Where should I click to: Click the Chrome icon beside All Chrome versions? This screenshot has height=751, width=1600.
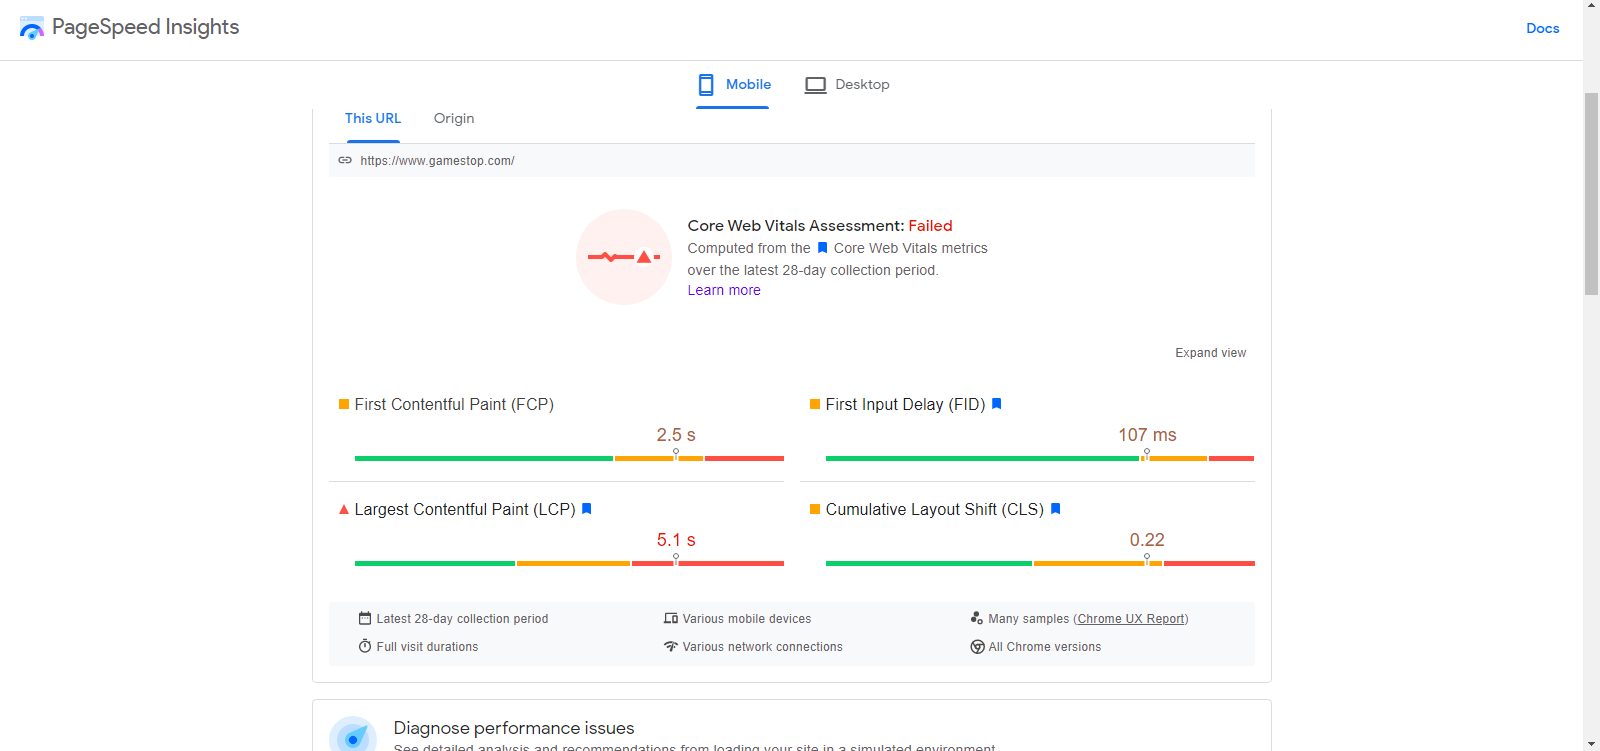tap(977, 647)
